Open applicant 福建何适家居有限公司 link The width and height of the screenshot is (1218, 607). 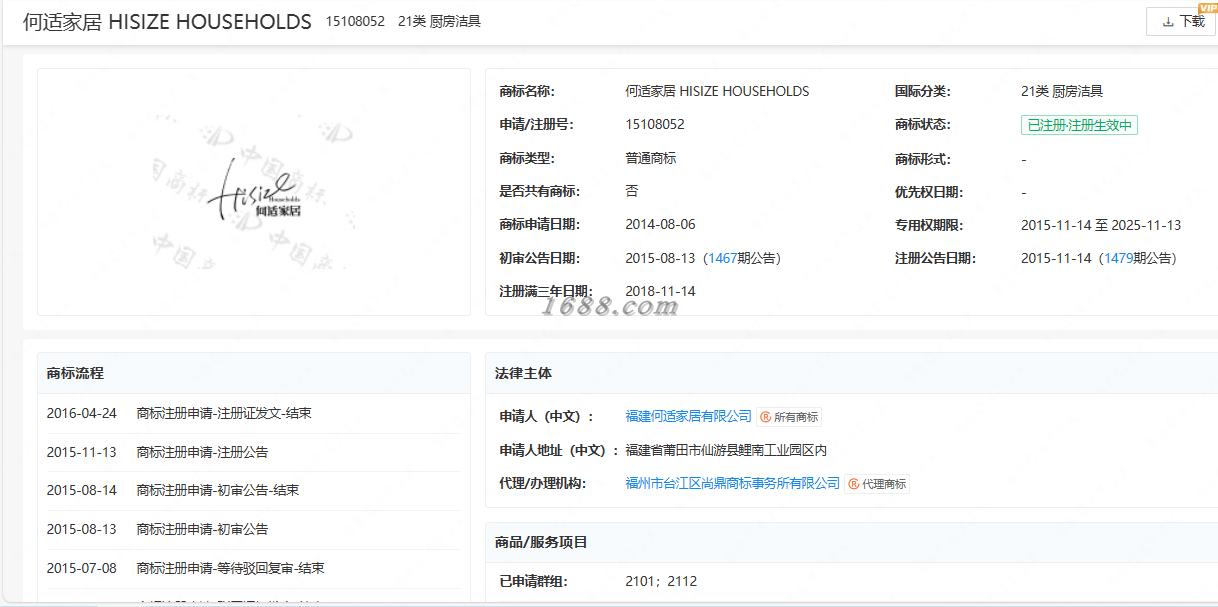(x=688, y=416)
